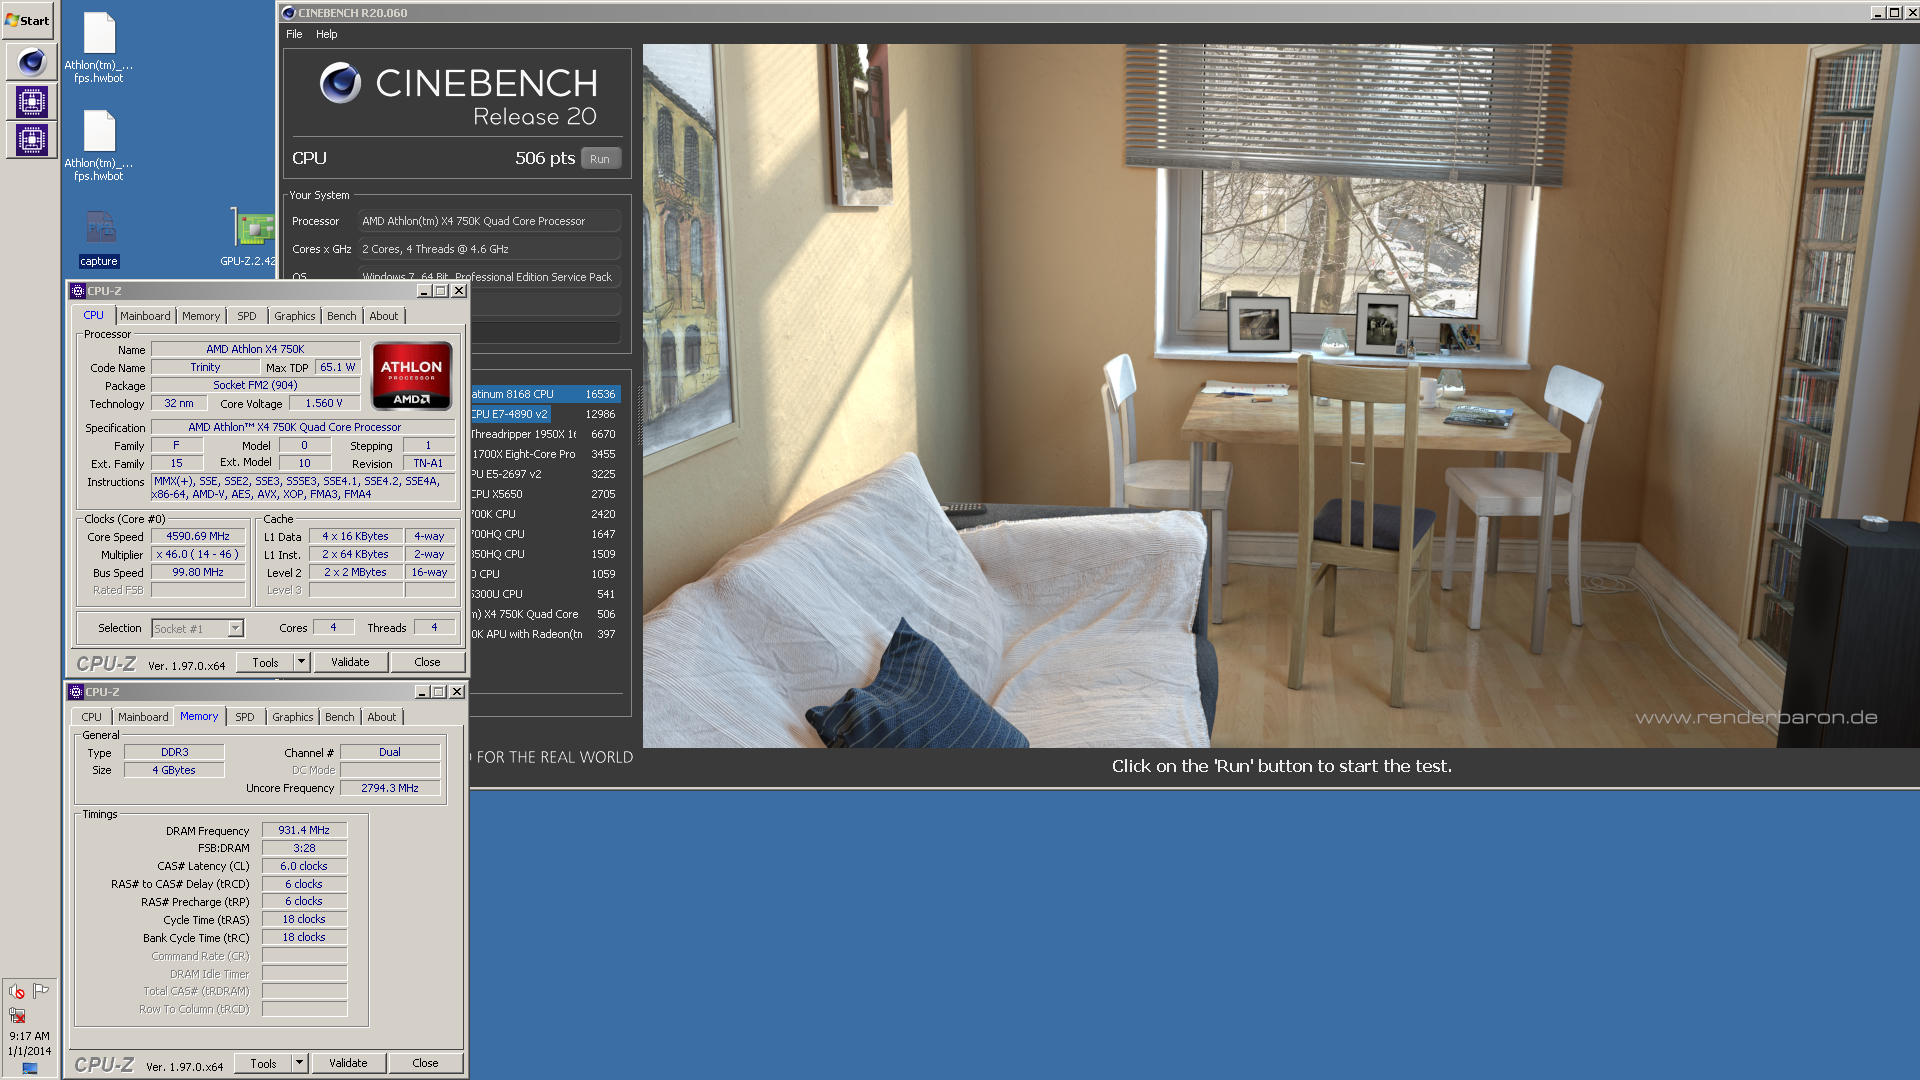Open the Help menu in Cinebench

point(327,34)
